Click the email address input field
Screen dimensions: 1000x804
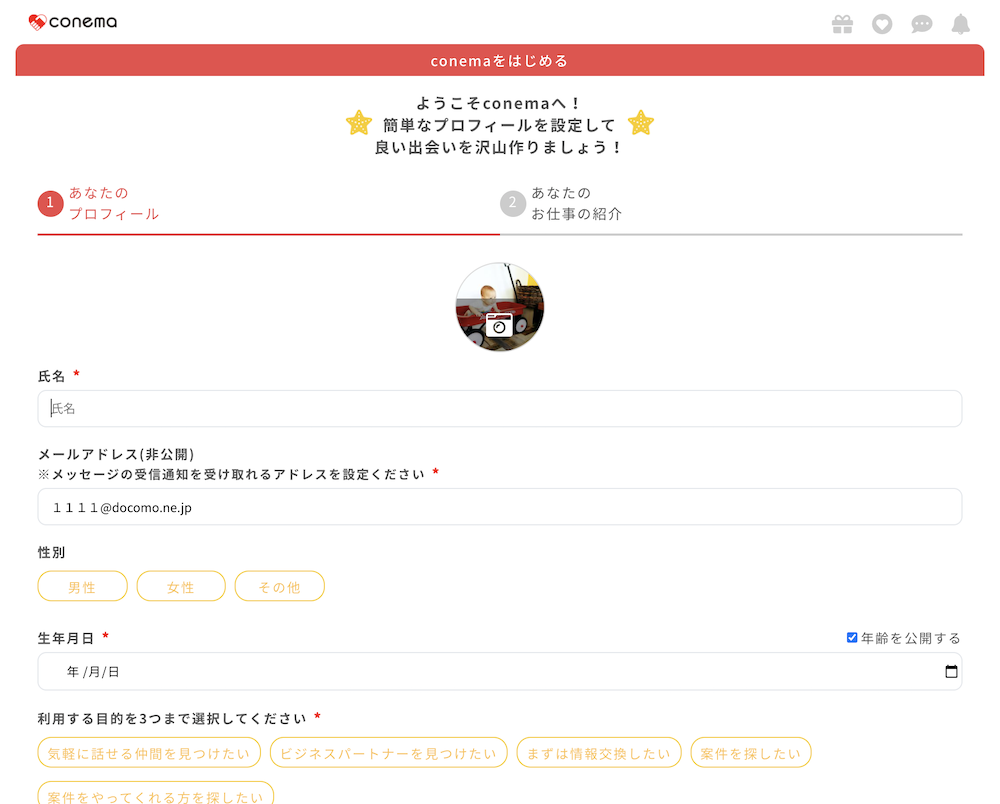(x=500, y=507)
